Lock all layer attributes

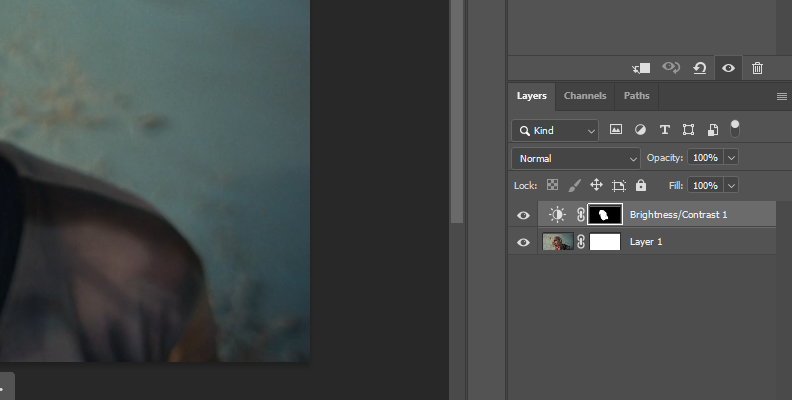pos(641,185)
